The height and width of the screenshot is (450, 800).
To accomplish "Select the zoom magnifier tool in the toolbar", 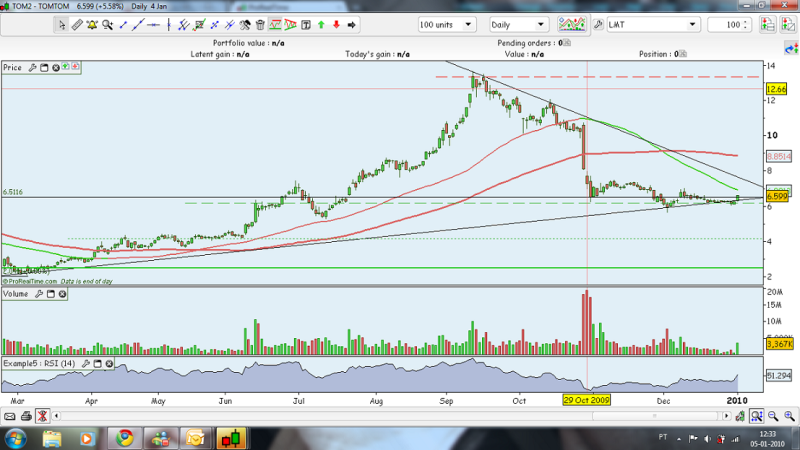I will (108, 24).
